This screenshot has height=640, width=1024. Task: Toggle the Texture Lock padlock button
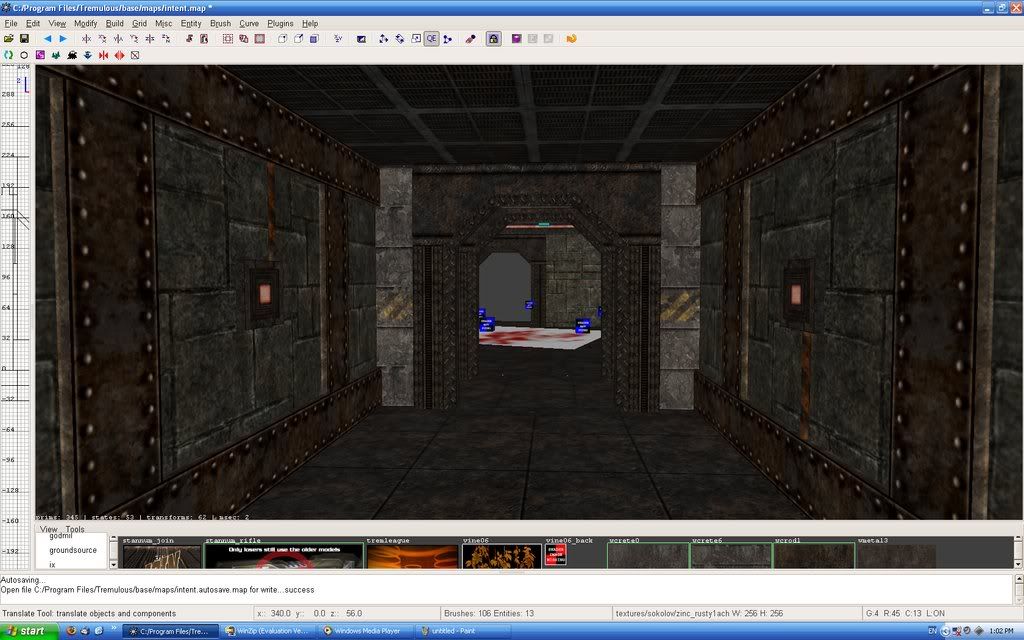[493, 39]
